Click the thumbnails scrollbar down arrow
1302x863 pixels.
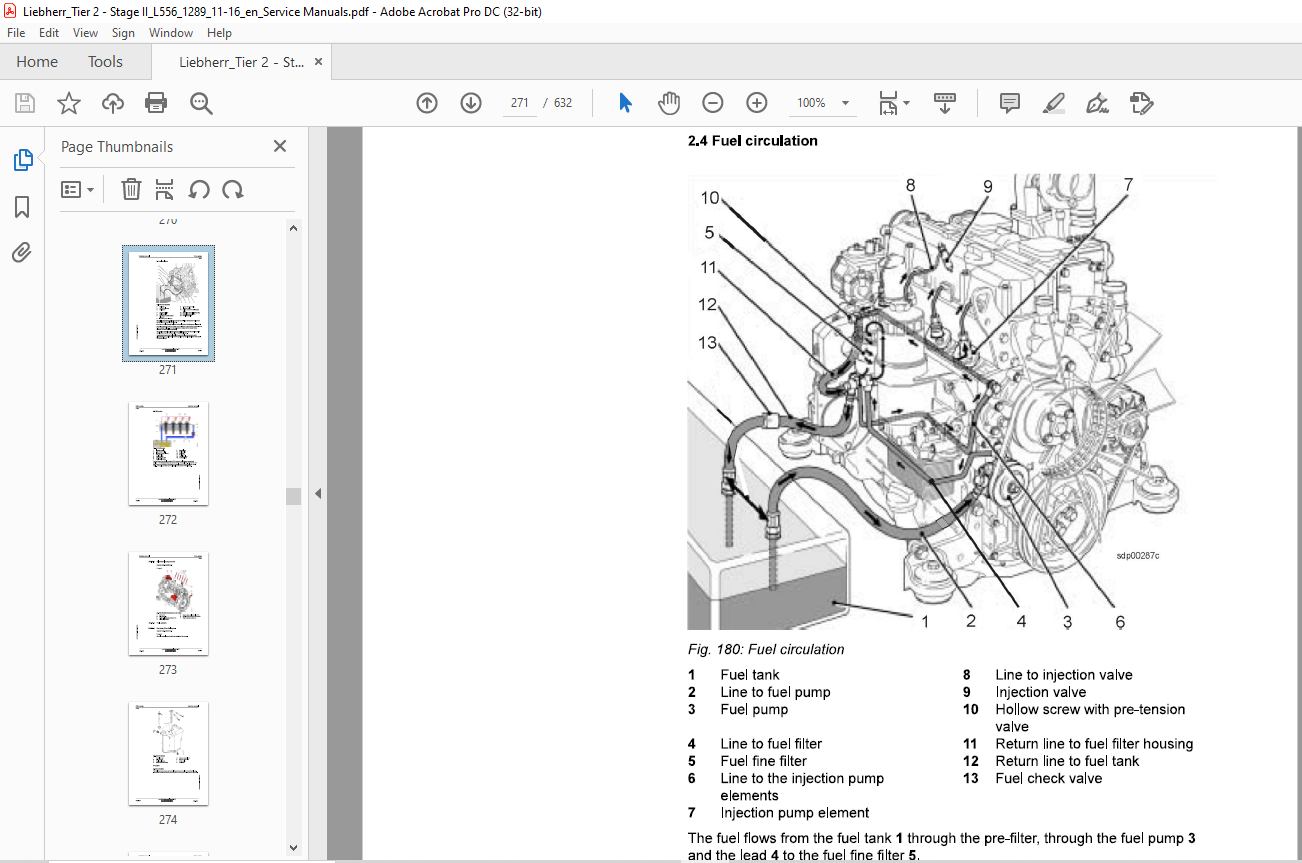coord(293,847)
